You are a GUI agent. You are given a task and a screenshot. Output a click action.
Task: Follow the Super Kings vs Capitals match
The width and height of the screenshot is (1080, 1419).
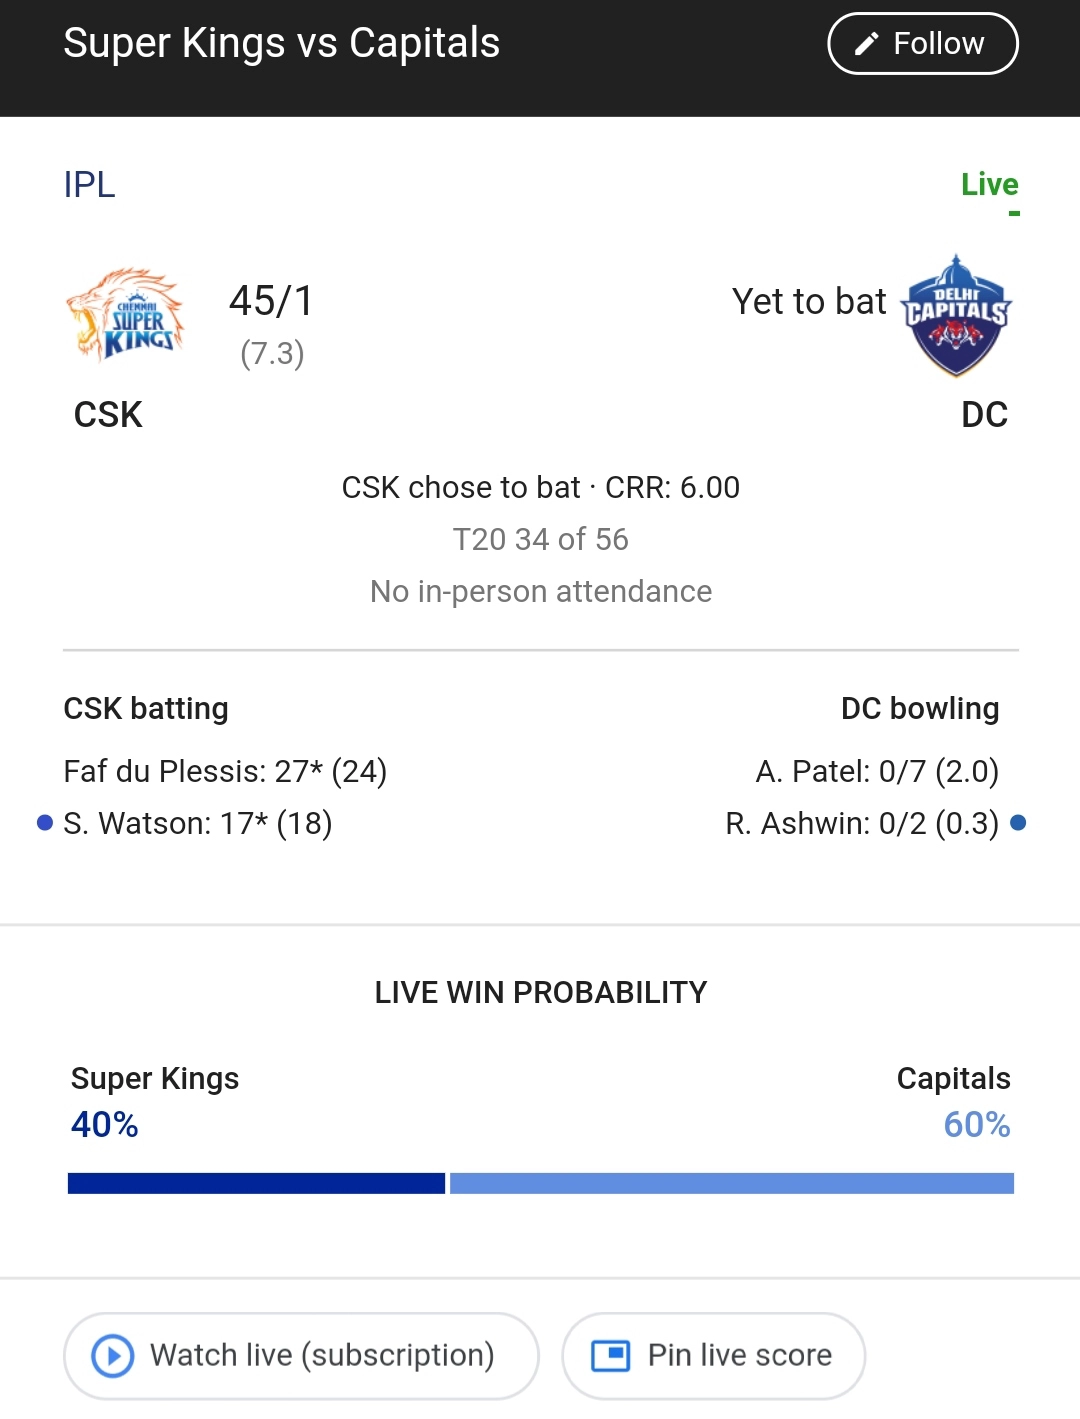(922, 44)
